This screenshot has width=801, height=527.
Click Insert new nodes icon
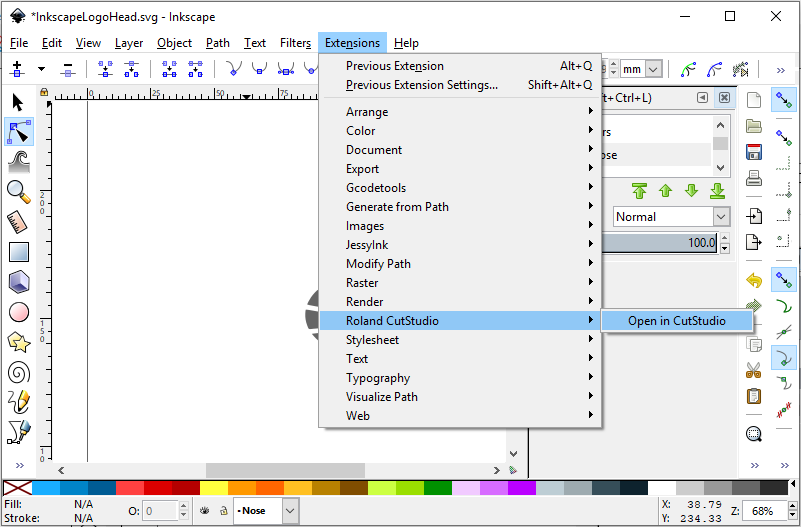[x=17, y=69]
